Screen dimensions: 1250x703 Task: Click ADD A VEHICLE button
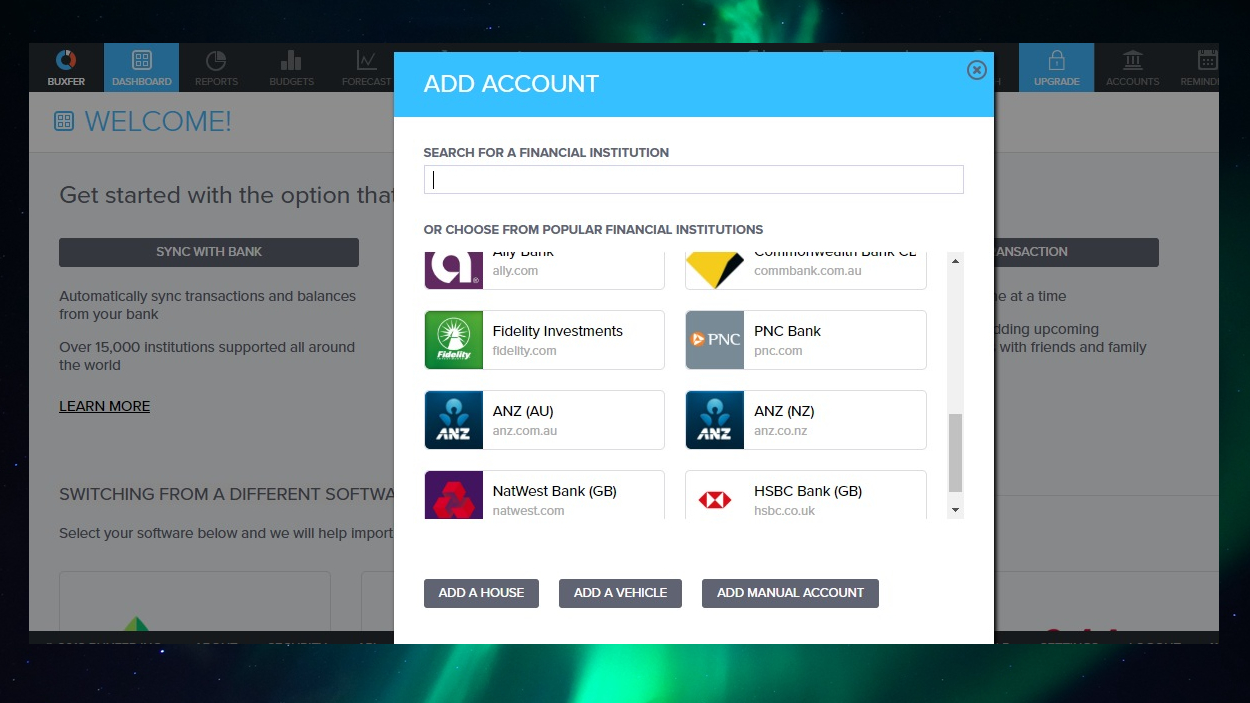620,593
